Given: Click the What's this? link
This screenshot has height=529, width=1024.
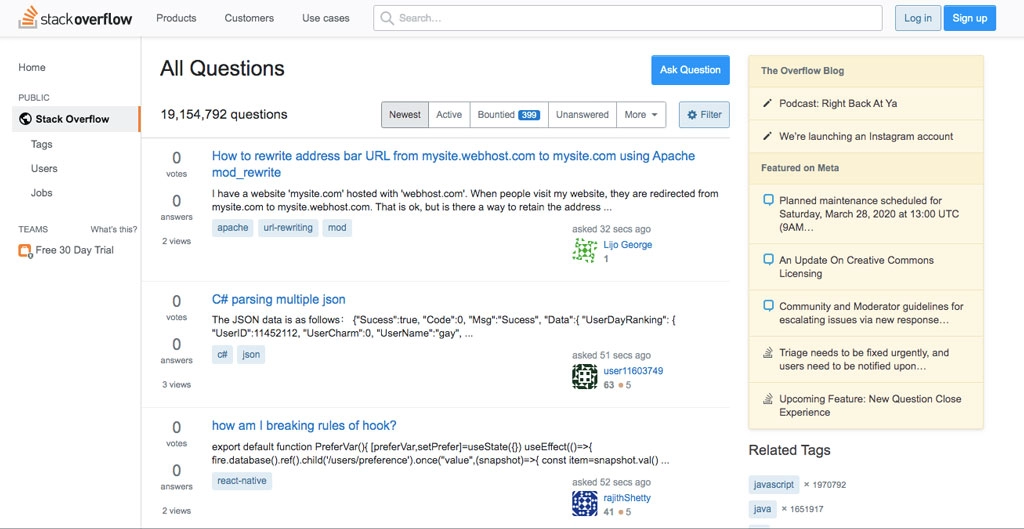Looking at the screenshot, I should tap(114, 229).
